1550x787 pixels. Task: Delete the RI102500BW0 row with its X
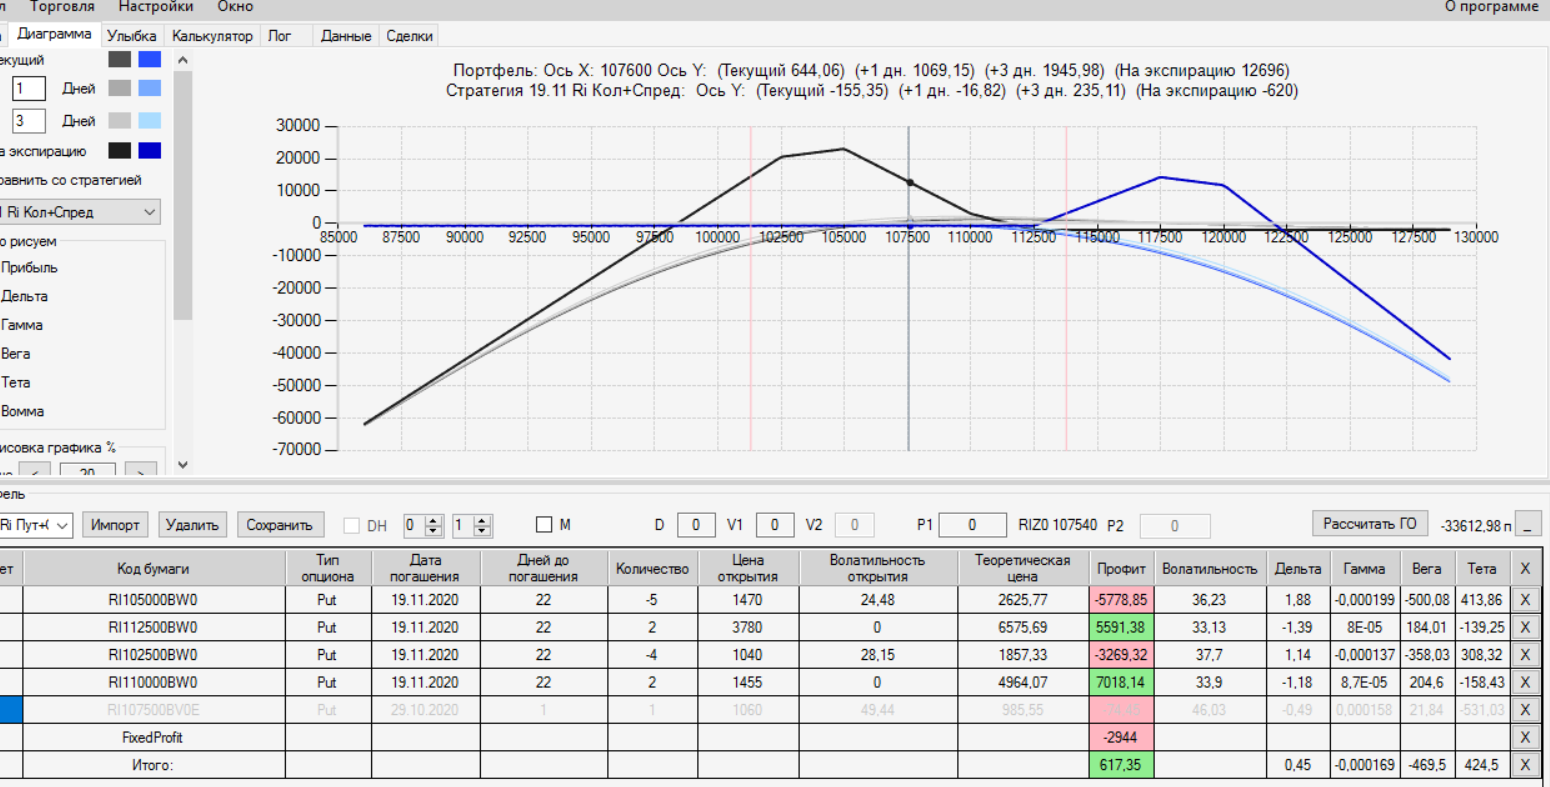tap(1525, 655)
